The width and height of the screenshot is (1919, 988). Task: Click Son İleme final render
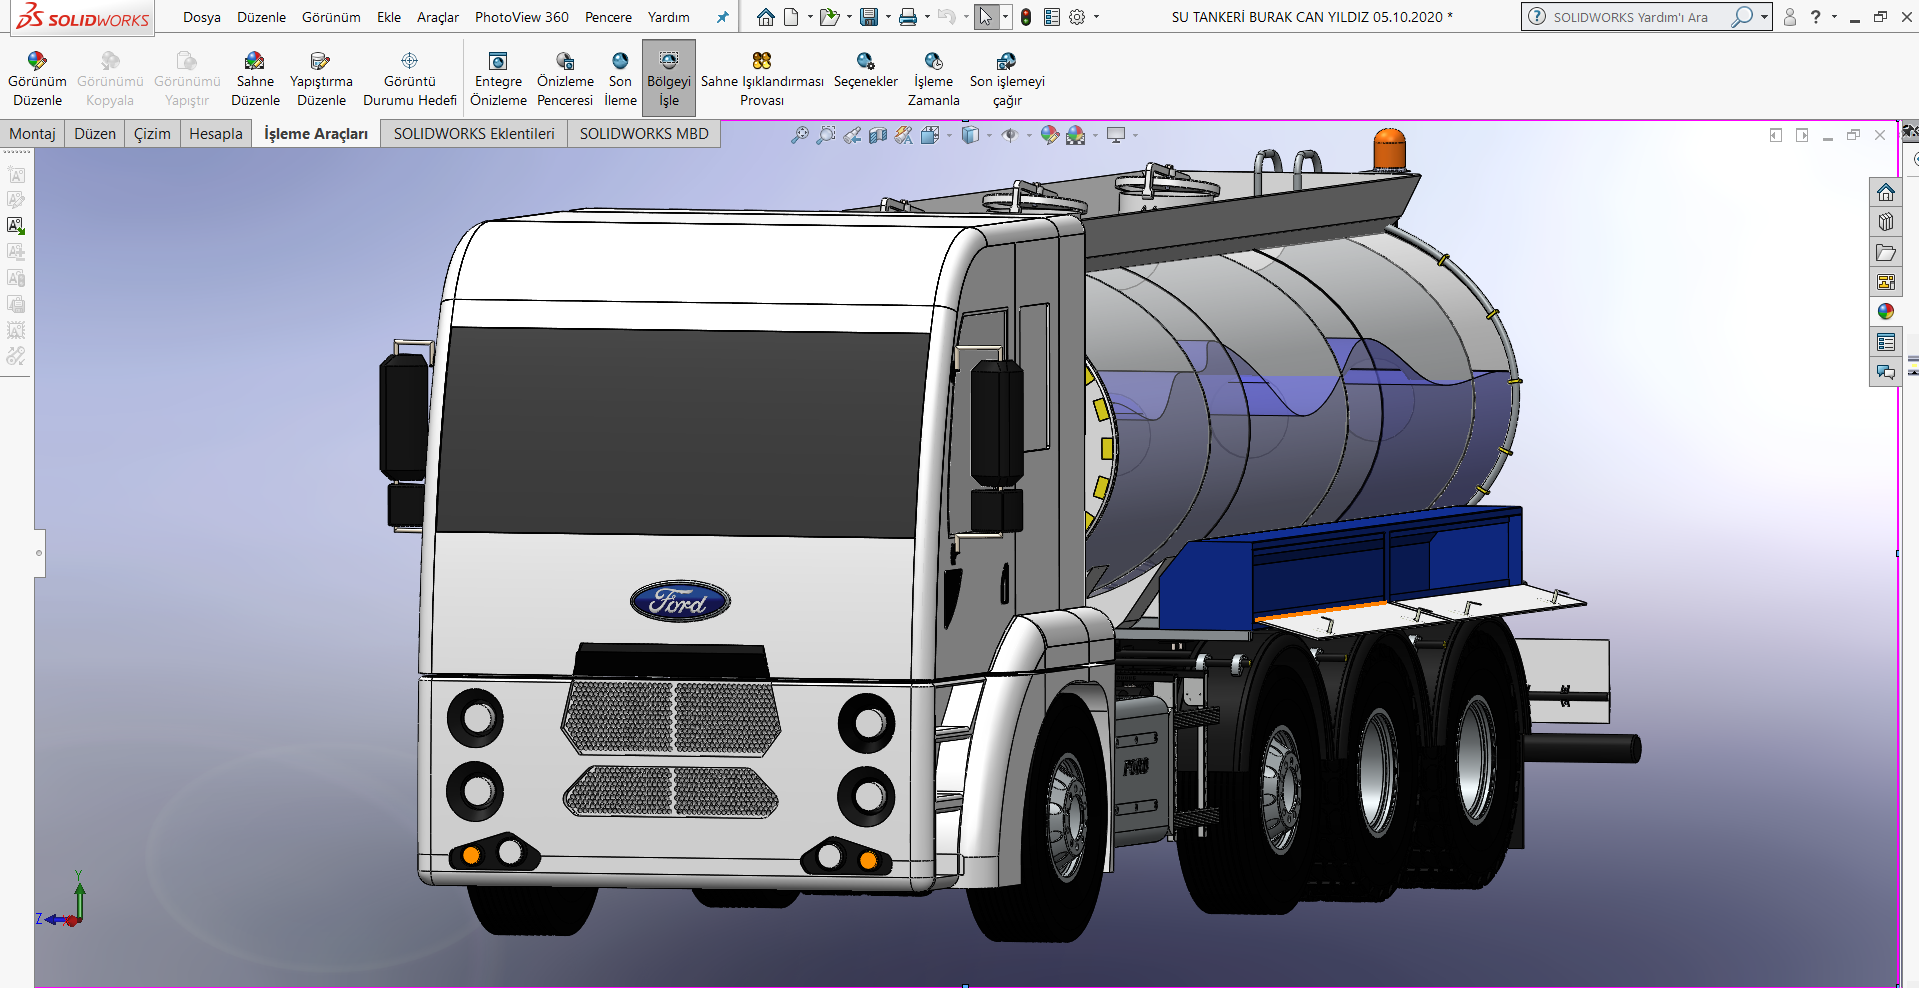tap(620, 79)
